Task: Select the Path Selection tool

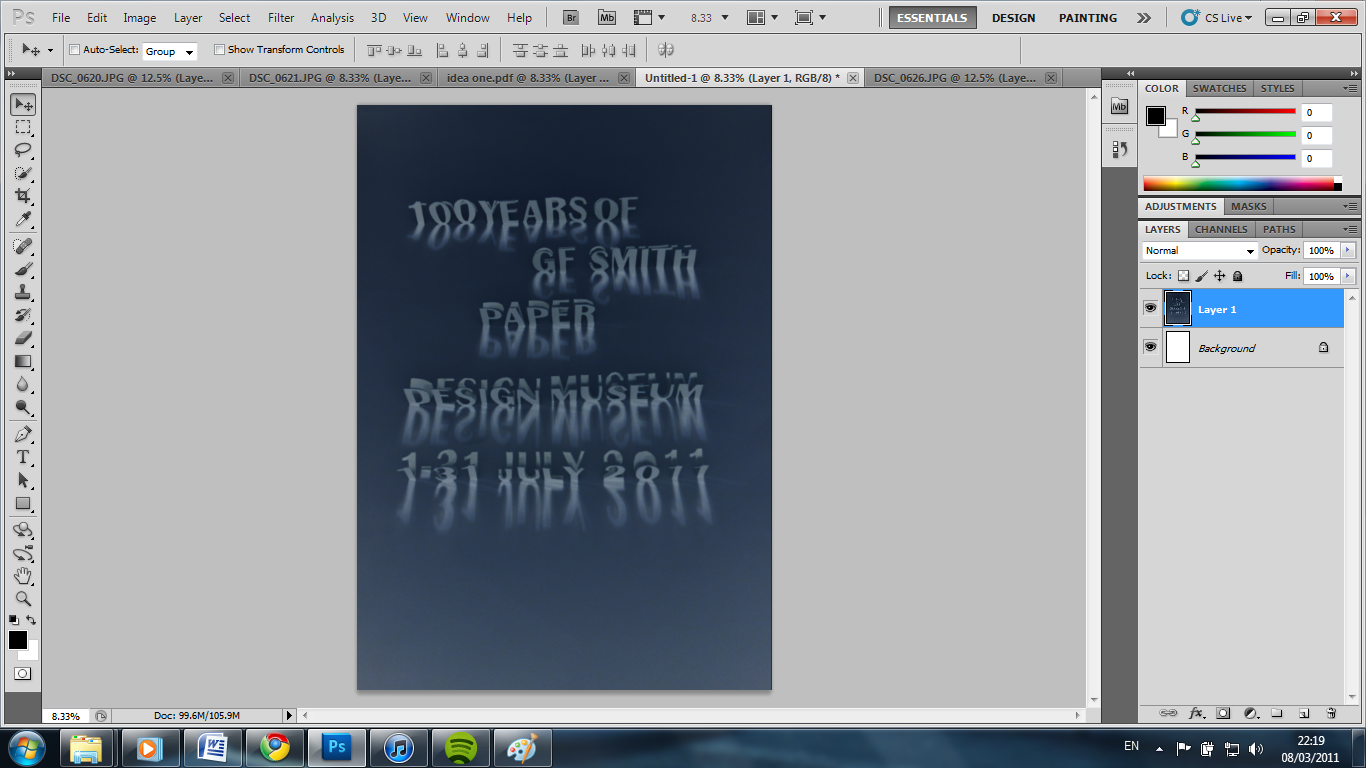Action: pyautogui.click(x=23, y=480)
